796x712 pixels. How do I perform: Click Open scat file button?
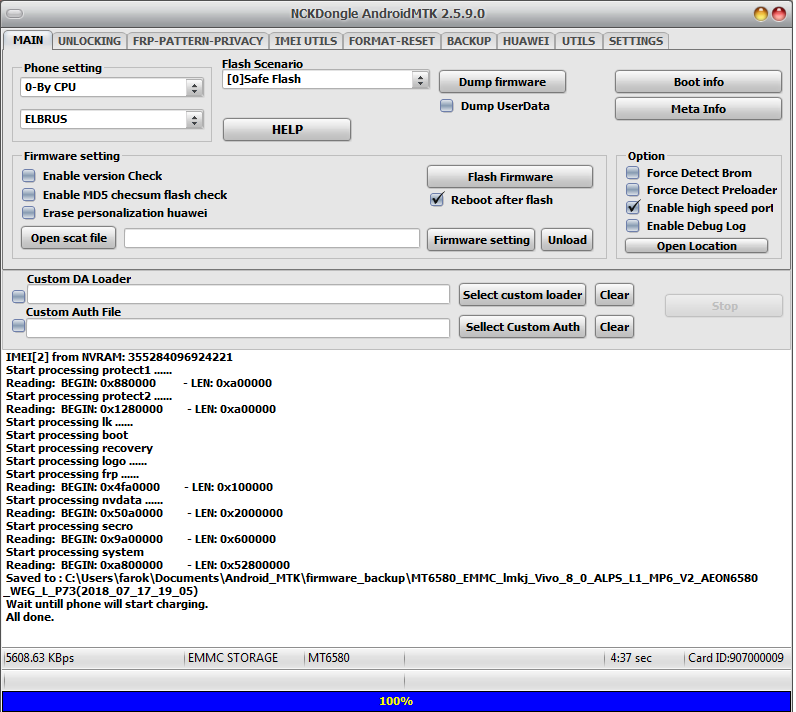[x=69, y=238]
